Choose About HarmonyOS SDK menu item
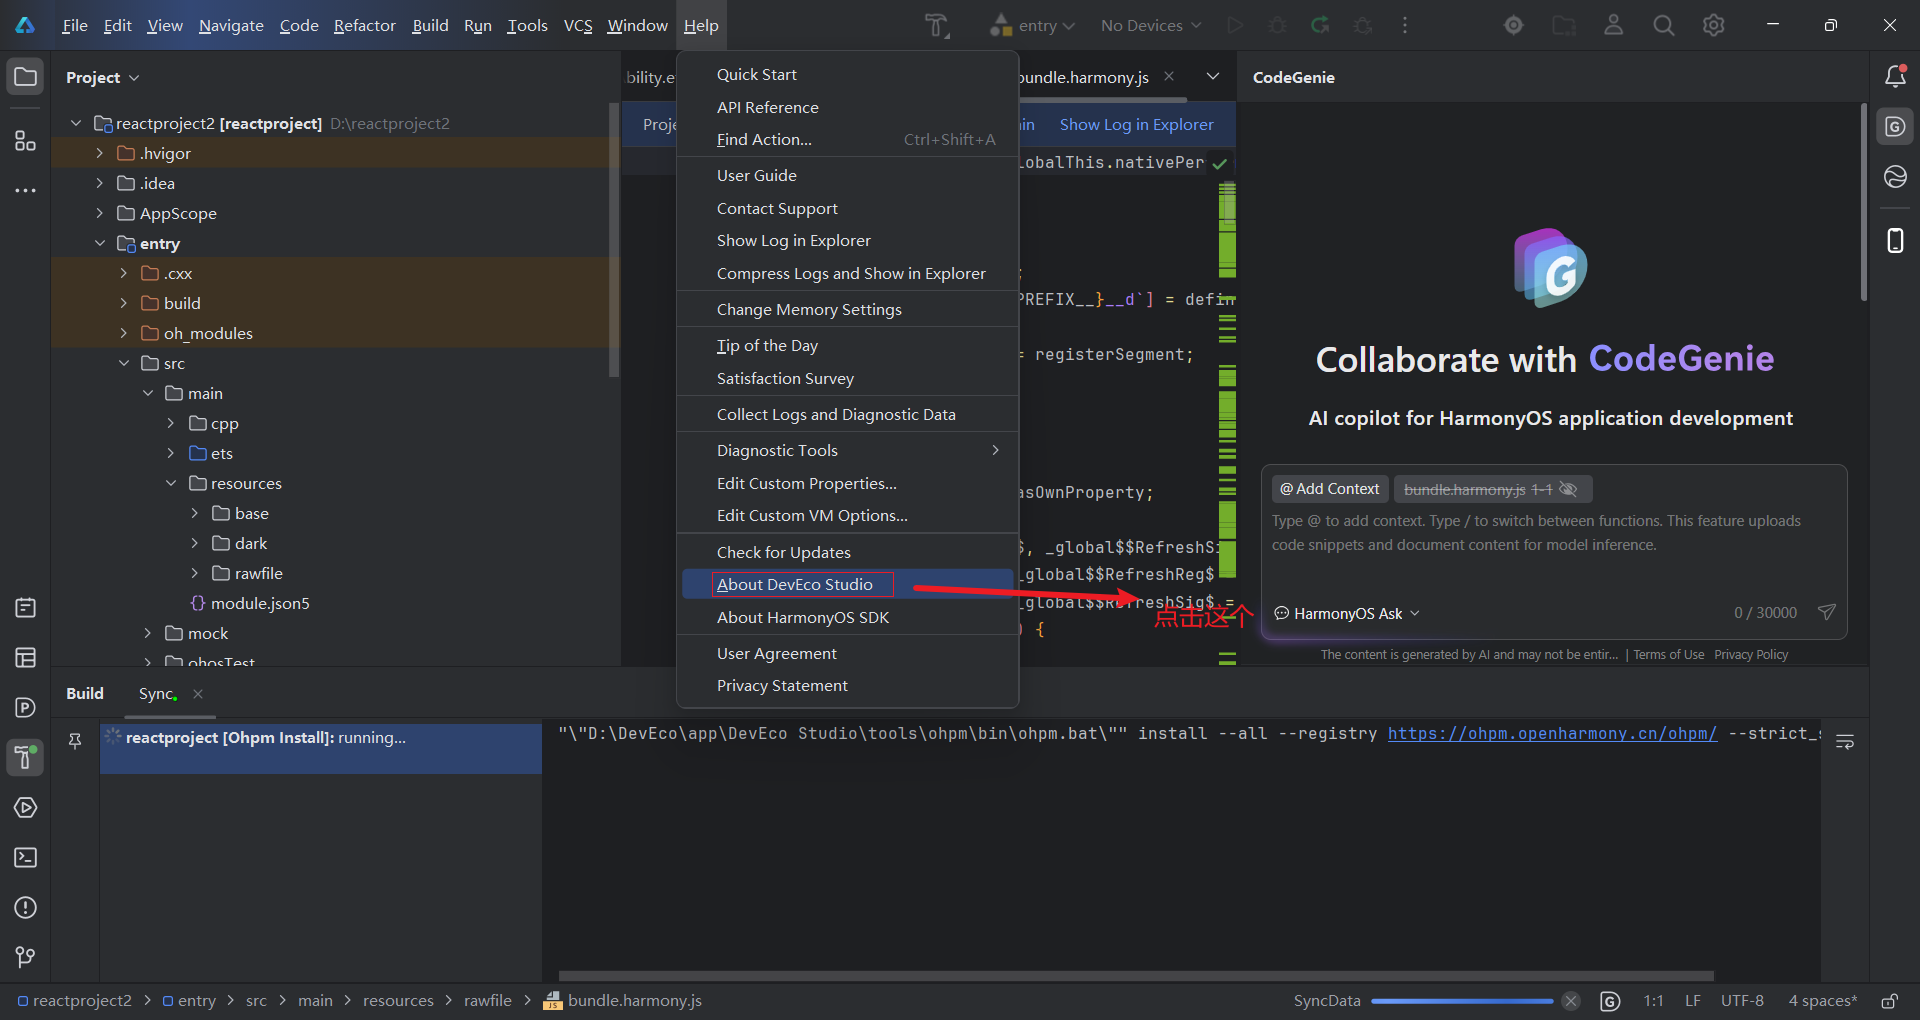 (848, 617)
